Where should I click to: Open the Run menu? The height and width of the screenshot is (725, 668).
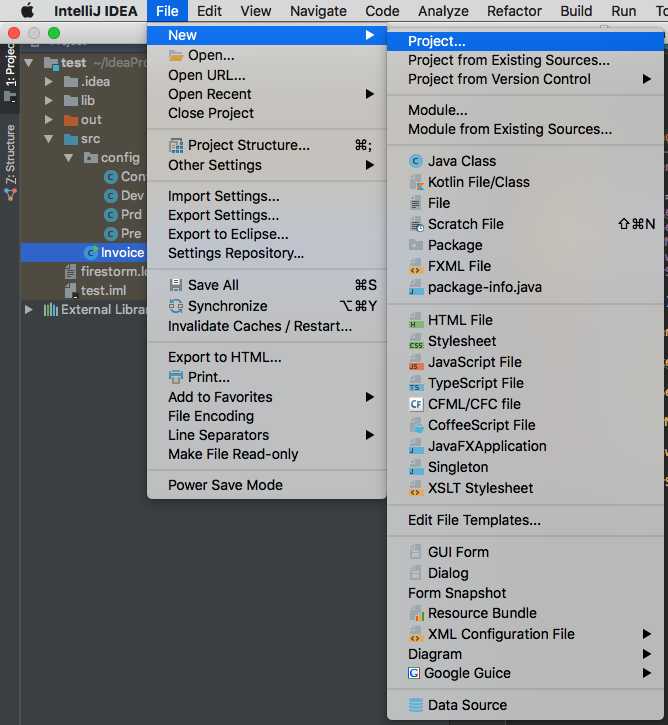[623, 11]
